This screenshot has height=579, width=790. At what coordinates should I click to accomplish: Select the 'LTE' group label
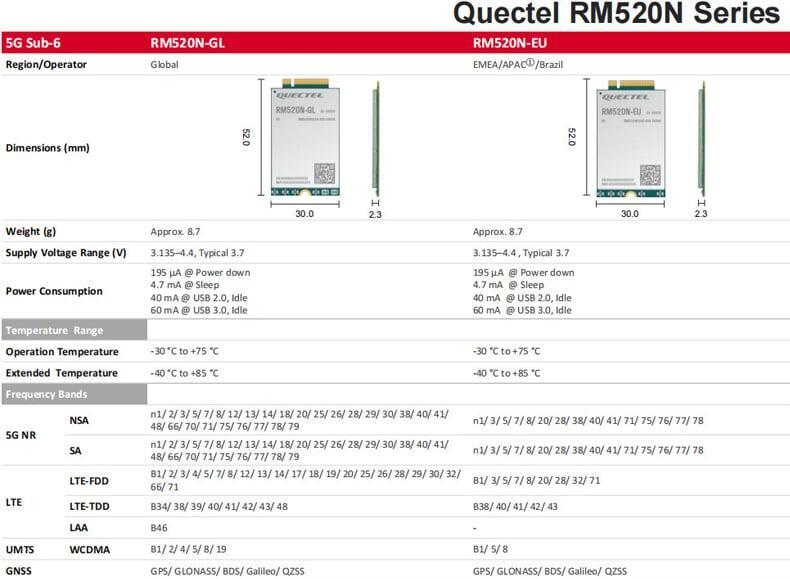pyautogui.click(x=14, y=502)
